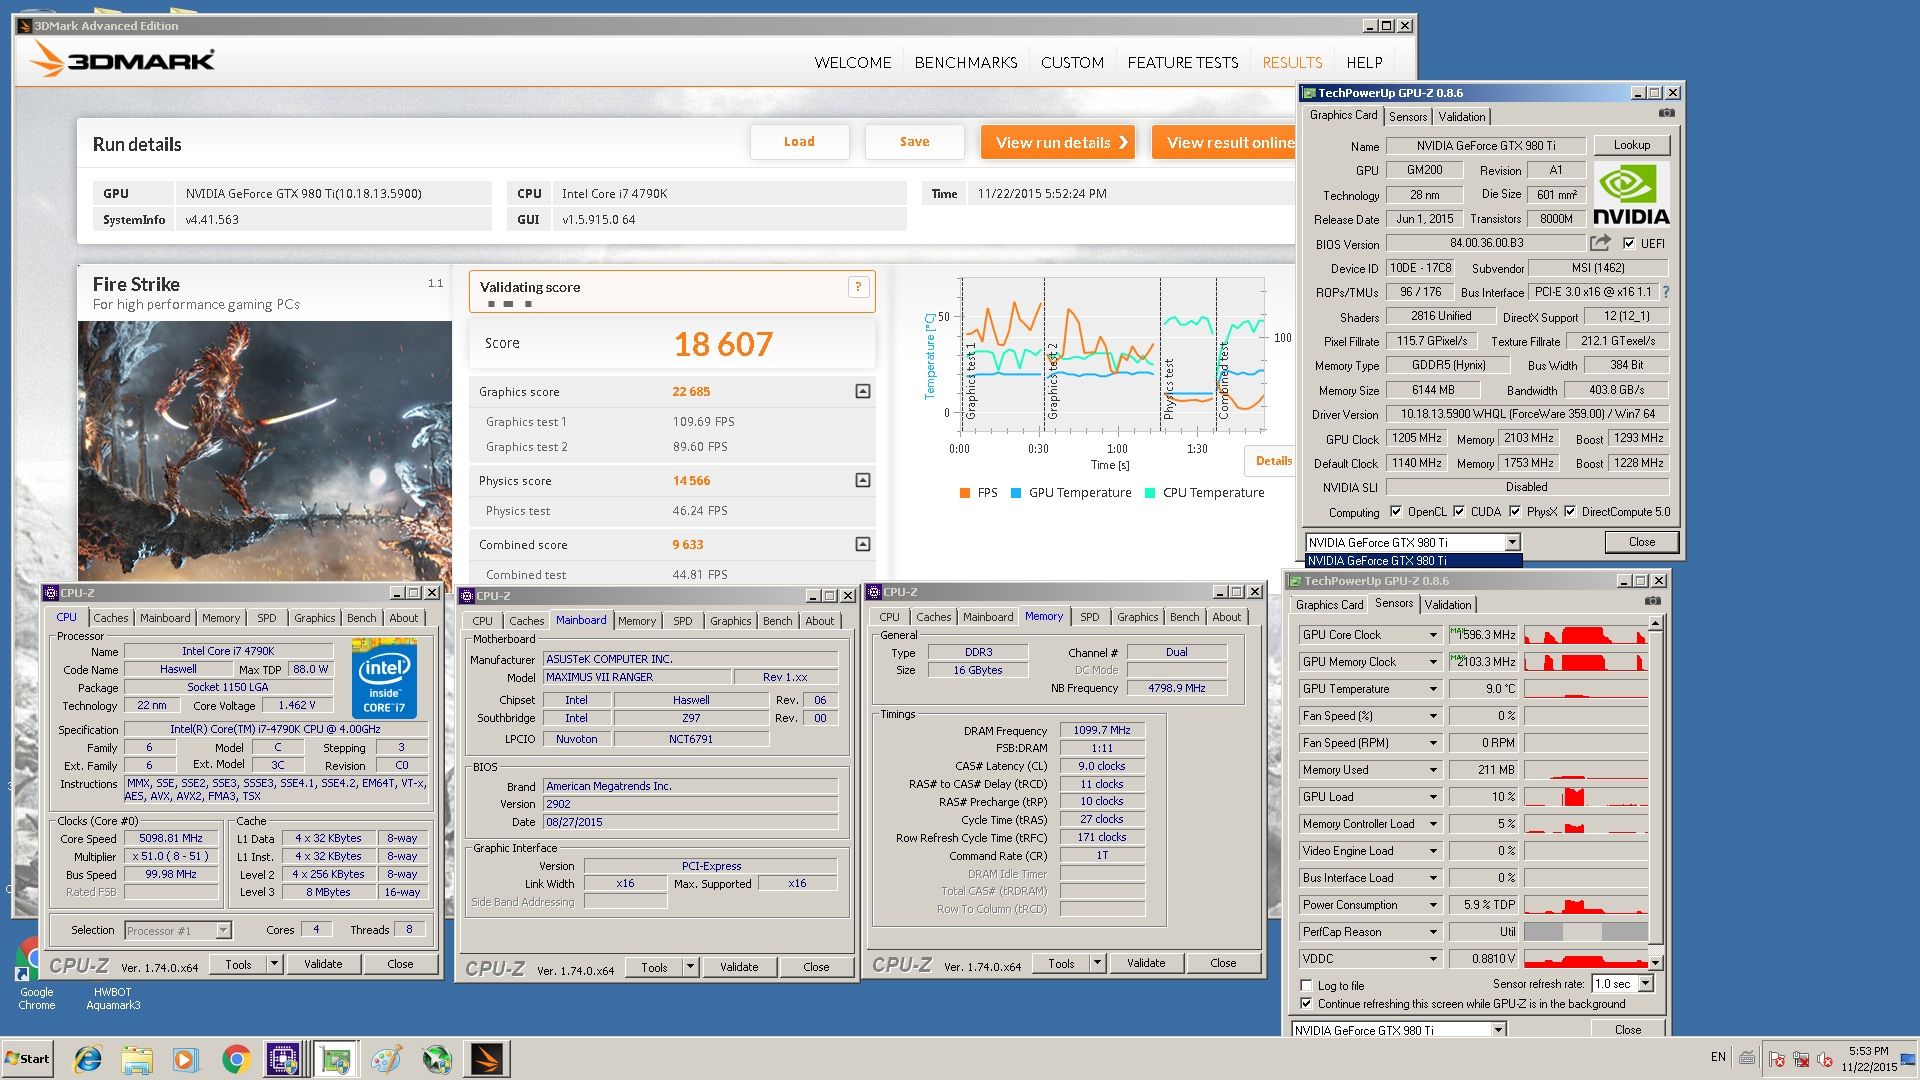Click the network tray icon with red X
1920x1080 pixels.
click(x=1801, y=1058)
